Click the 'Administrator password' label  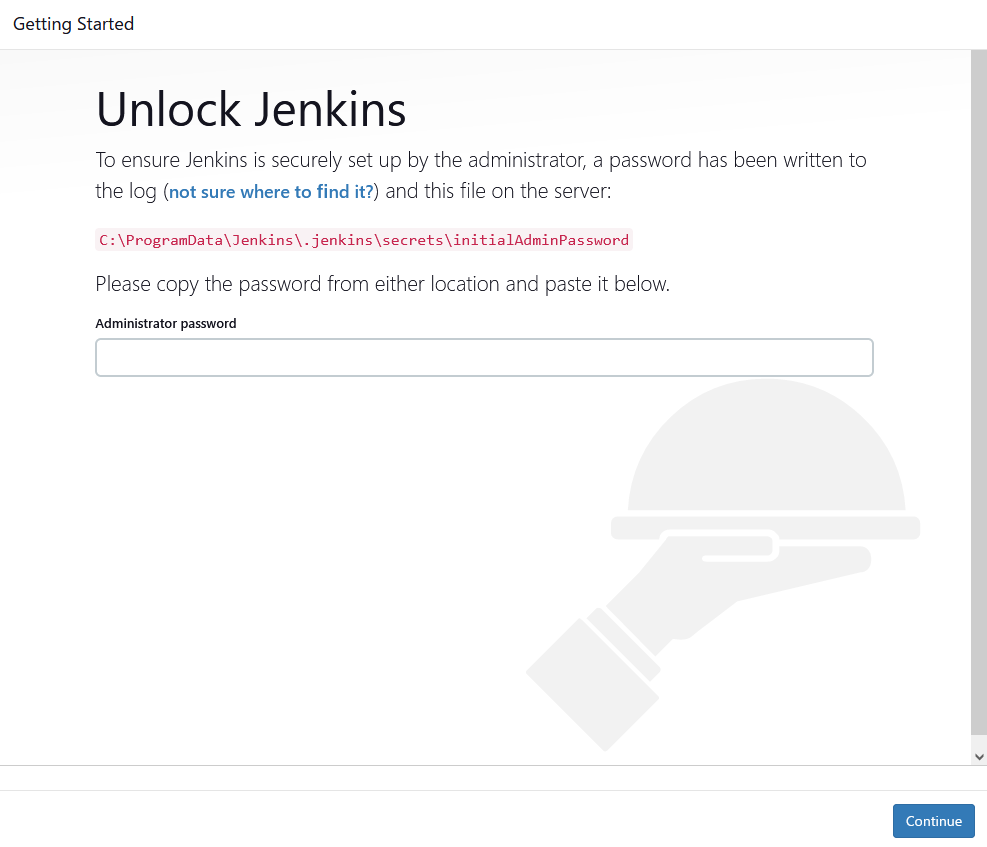[165, 323]
